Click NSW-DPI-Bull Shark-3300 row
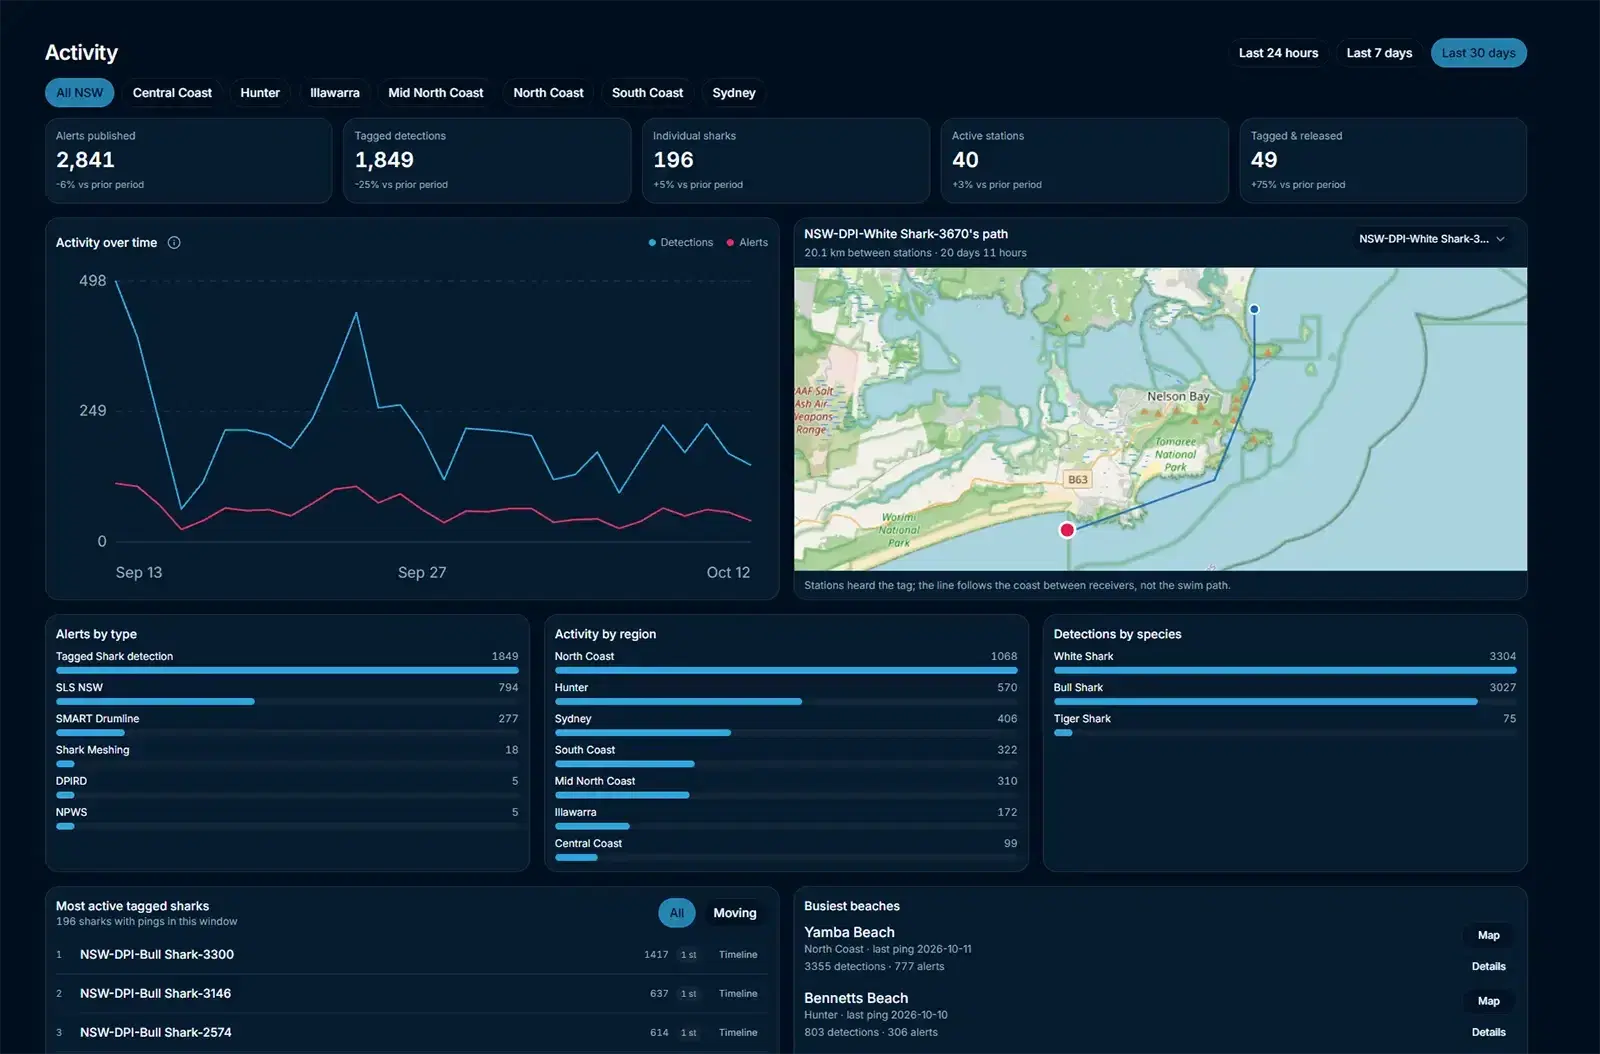The width and height of the screenshot is (1600, 1054). pos(411,955)
